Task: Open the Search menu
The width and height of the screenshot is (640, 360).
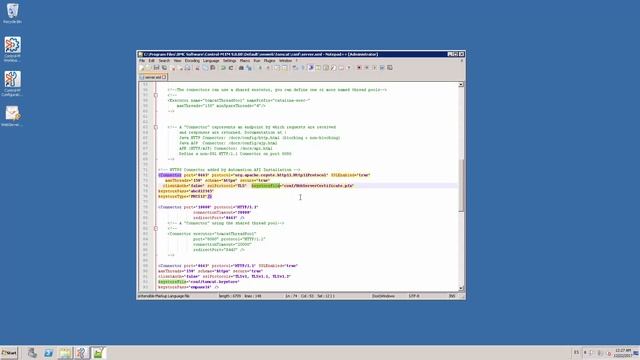Action: point(164,60)
